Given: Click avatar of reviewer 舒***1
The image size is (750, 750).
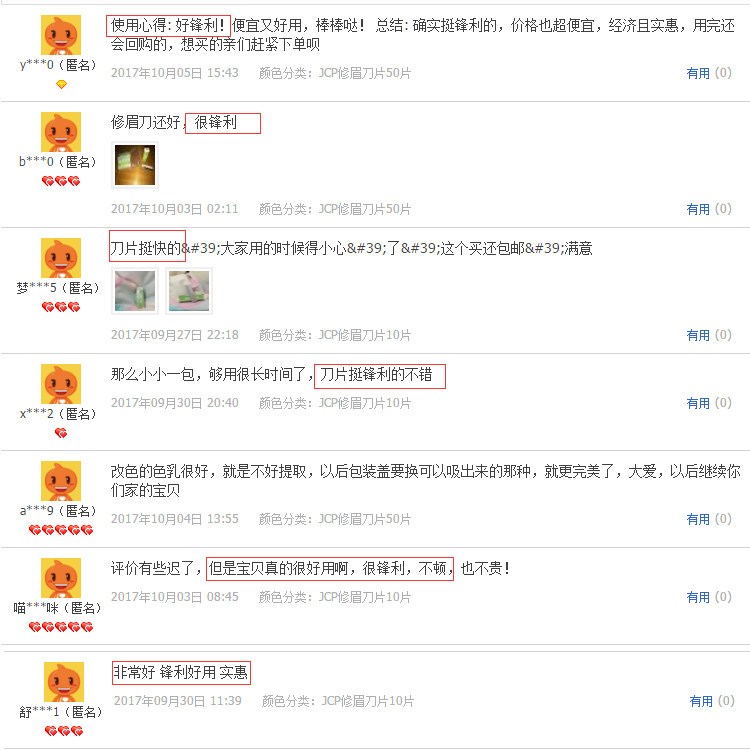Looking at the screenshot, I should click(64, 682).
